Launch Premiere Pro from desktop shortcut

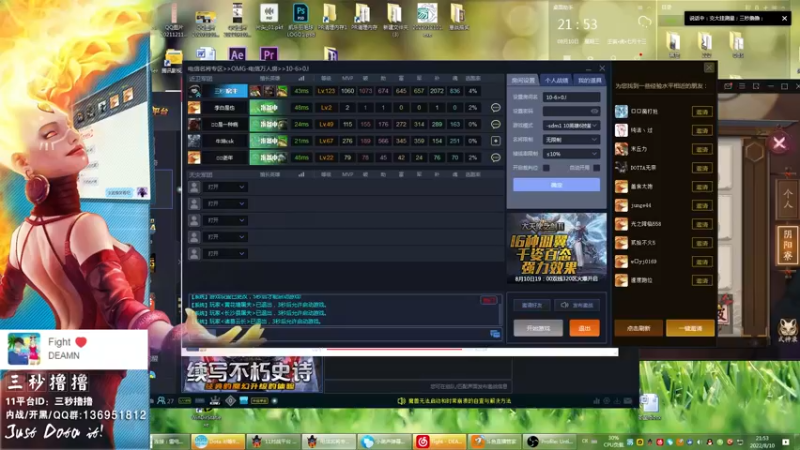click(x=268, y=54)
